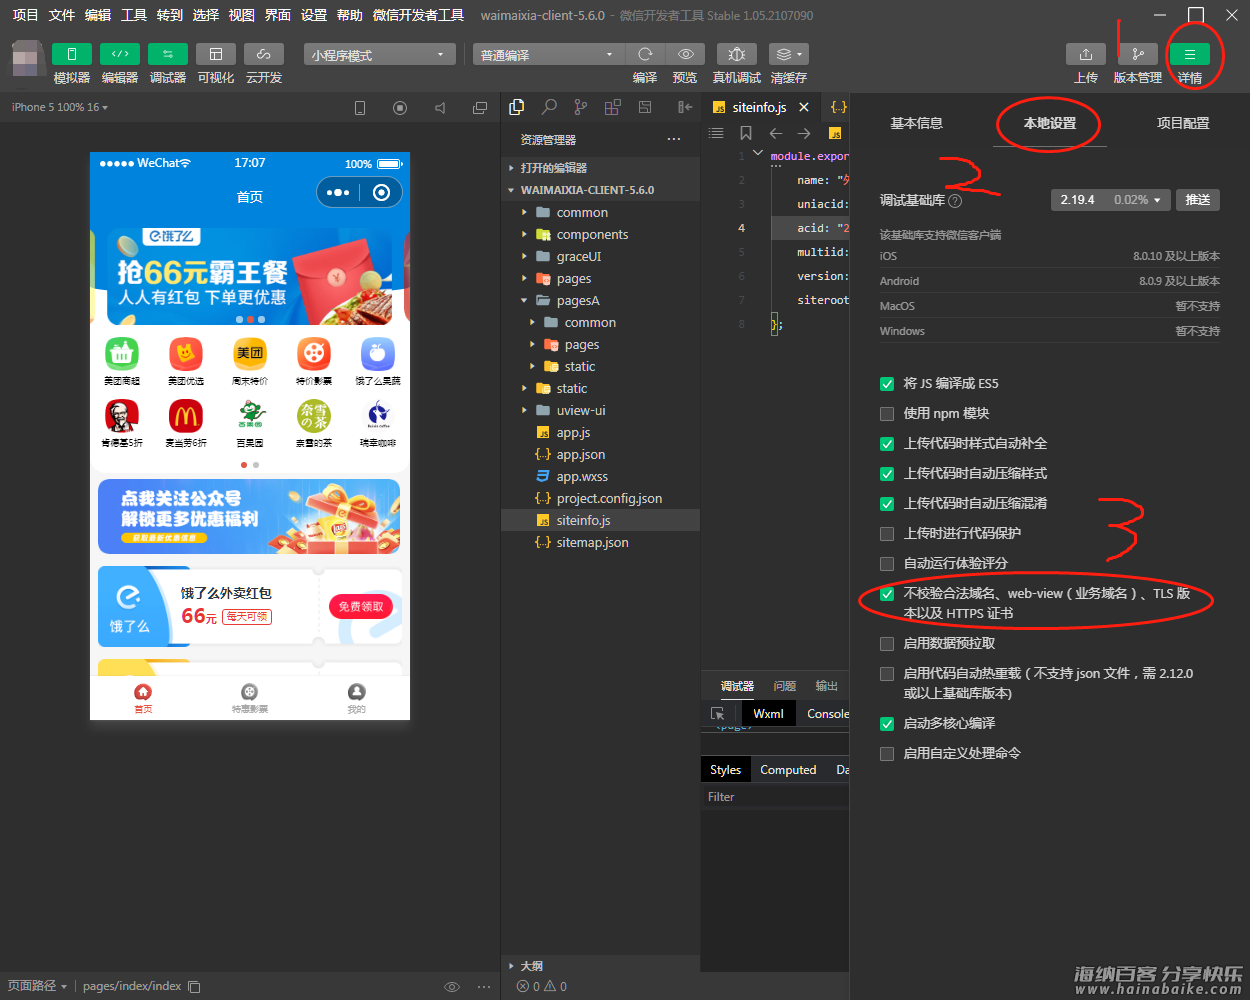
Task: Open the 普通编译 compile mode dropdown
Action: [x=548, y=54]
